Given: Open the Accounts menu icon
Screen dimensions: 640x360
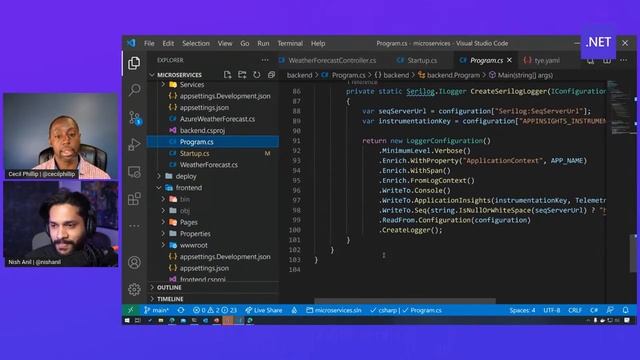Looking at the screenshot, I should [x=134, y=262].
